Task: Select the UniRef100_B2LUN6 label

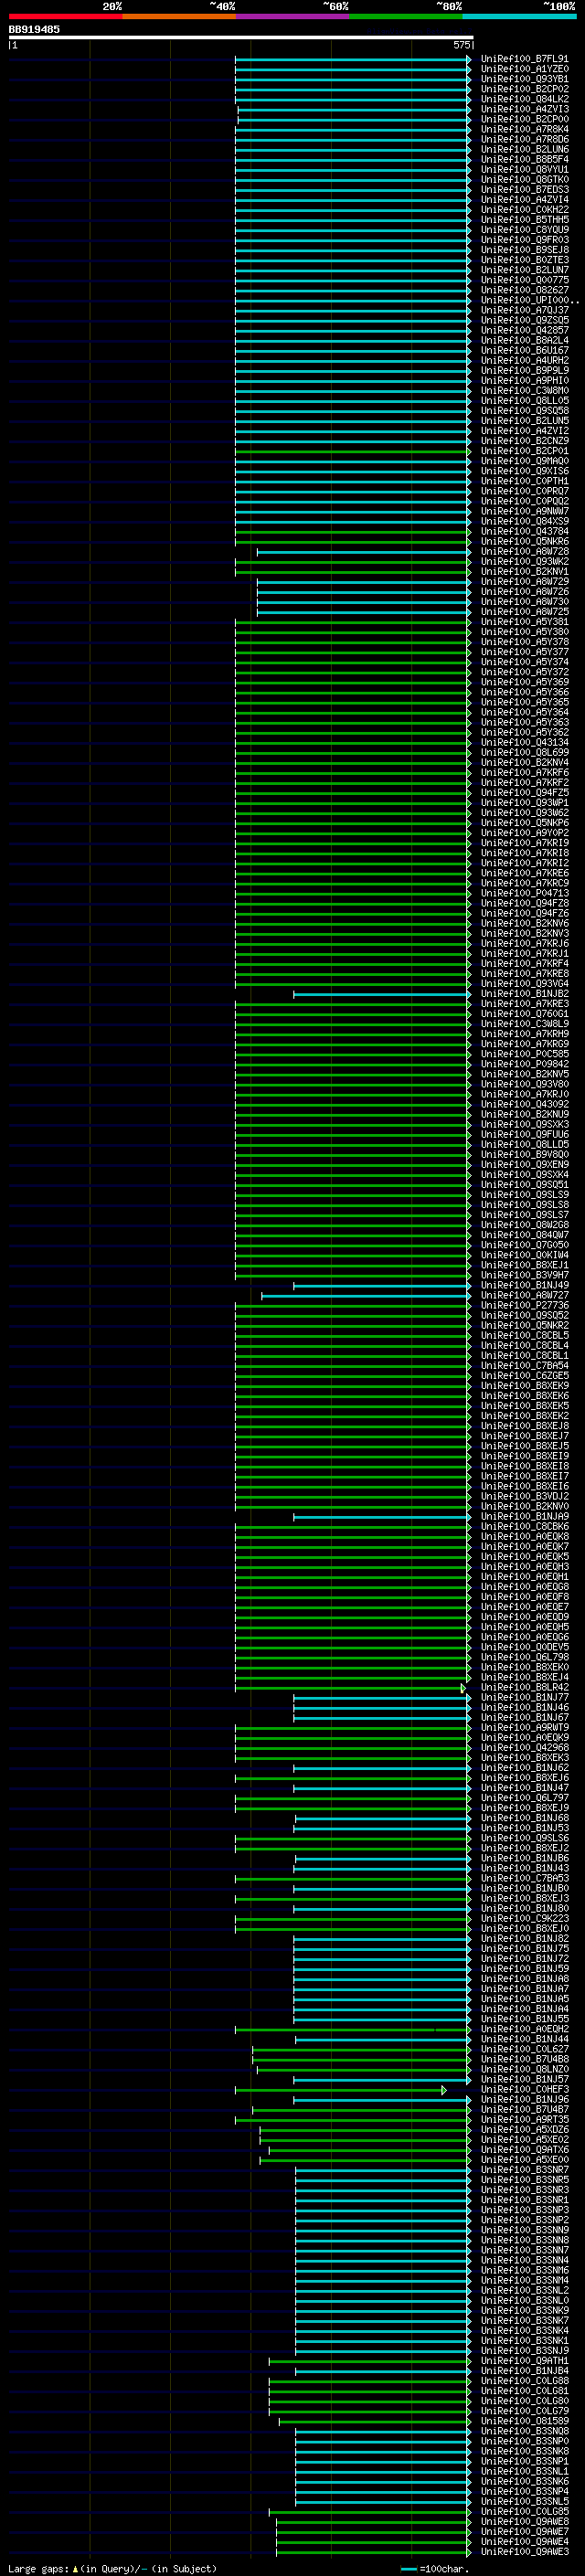Action: [x=524, y=149]
